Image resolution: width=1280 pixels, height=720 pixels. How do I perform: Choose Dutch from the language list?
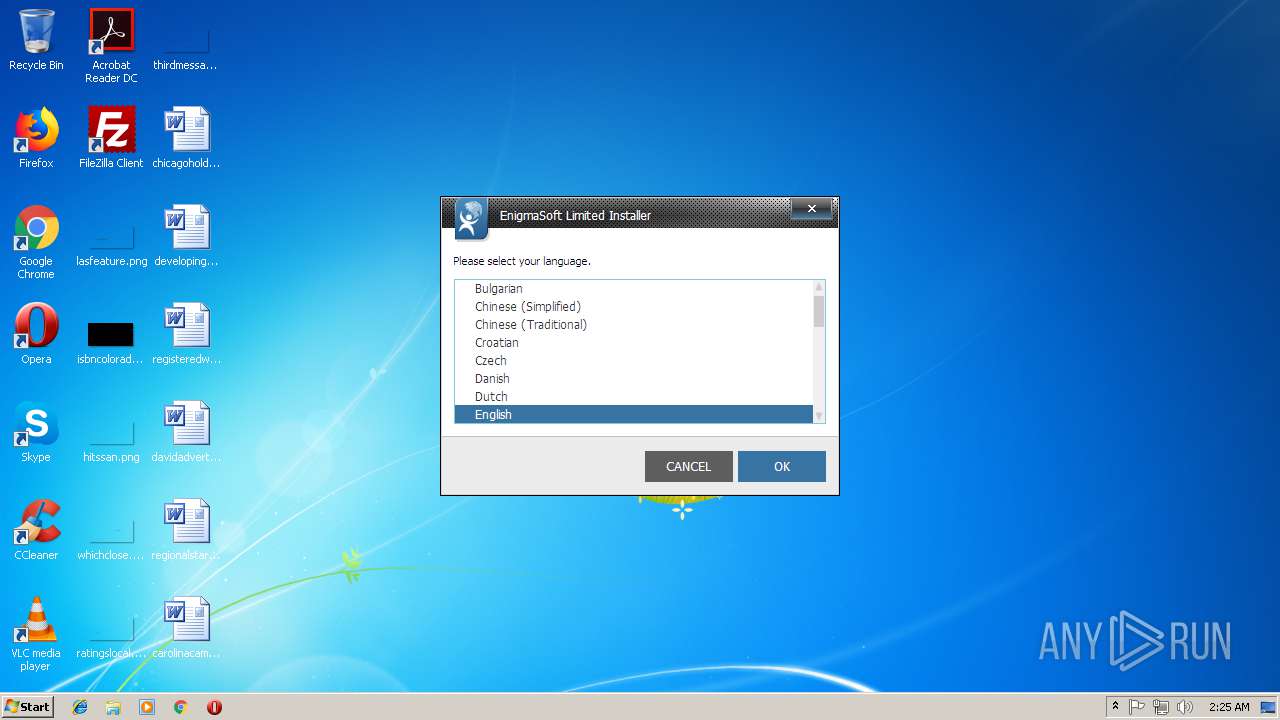point(634,396)
